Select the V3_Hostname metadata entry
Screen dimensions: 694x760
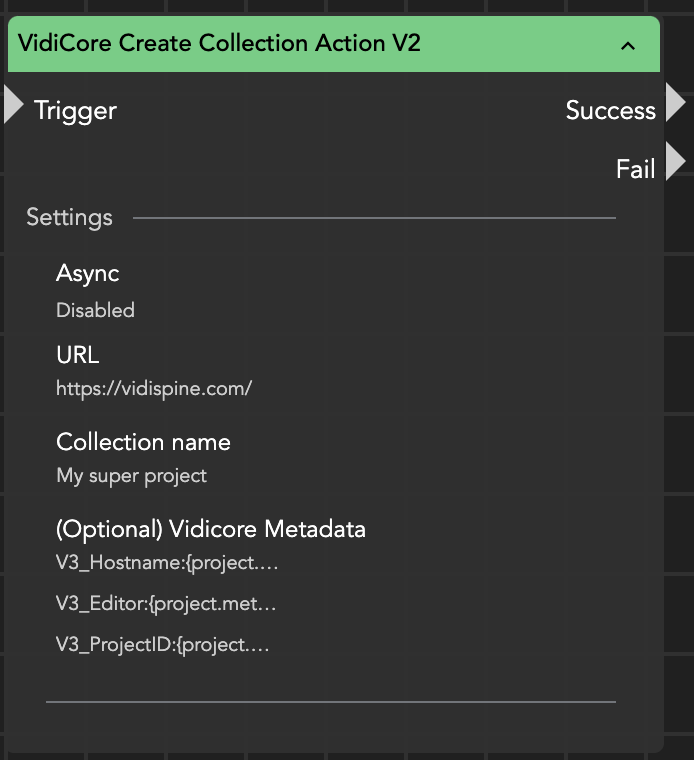(x=166, y=563)
